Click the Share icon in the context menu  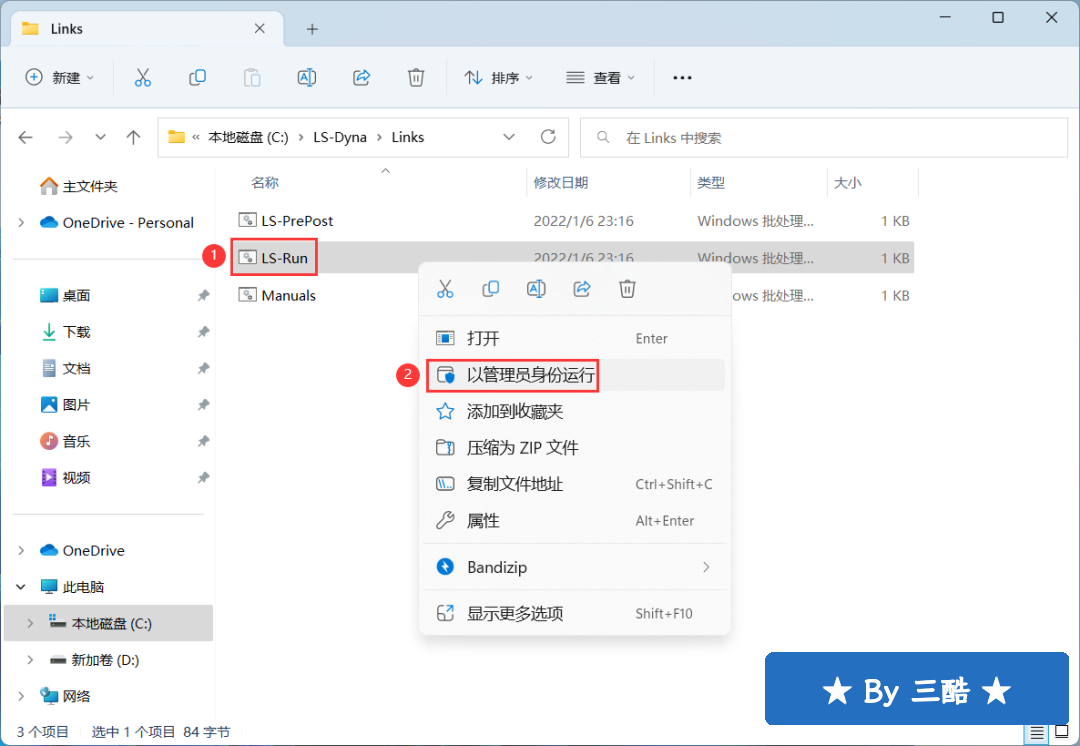pos(582,289)
